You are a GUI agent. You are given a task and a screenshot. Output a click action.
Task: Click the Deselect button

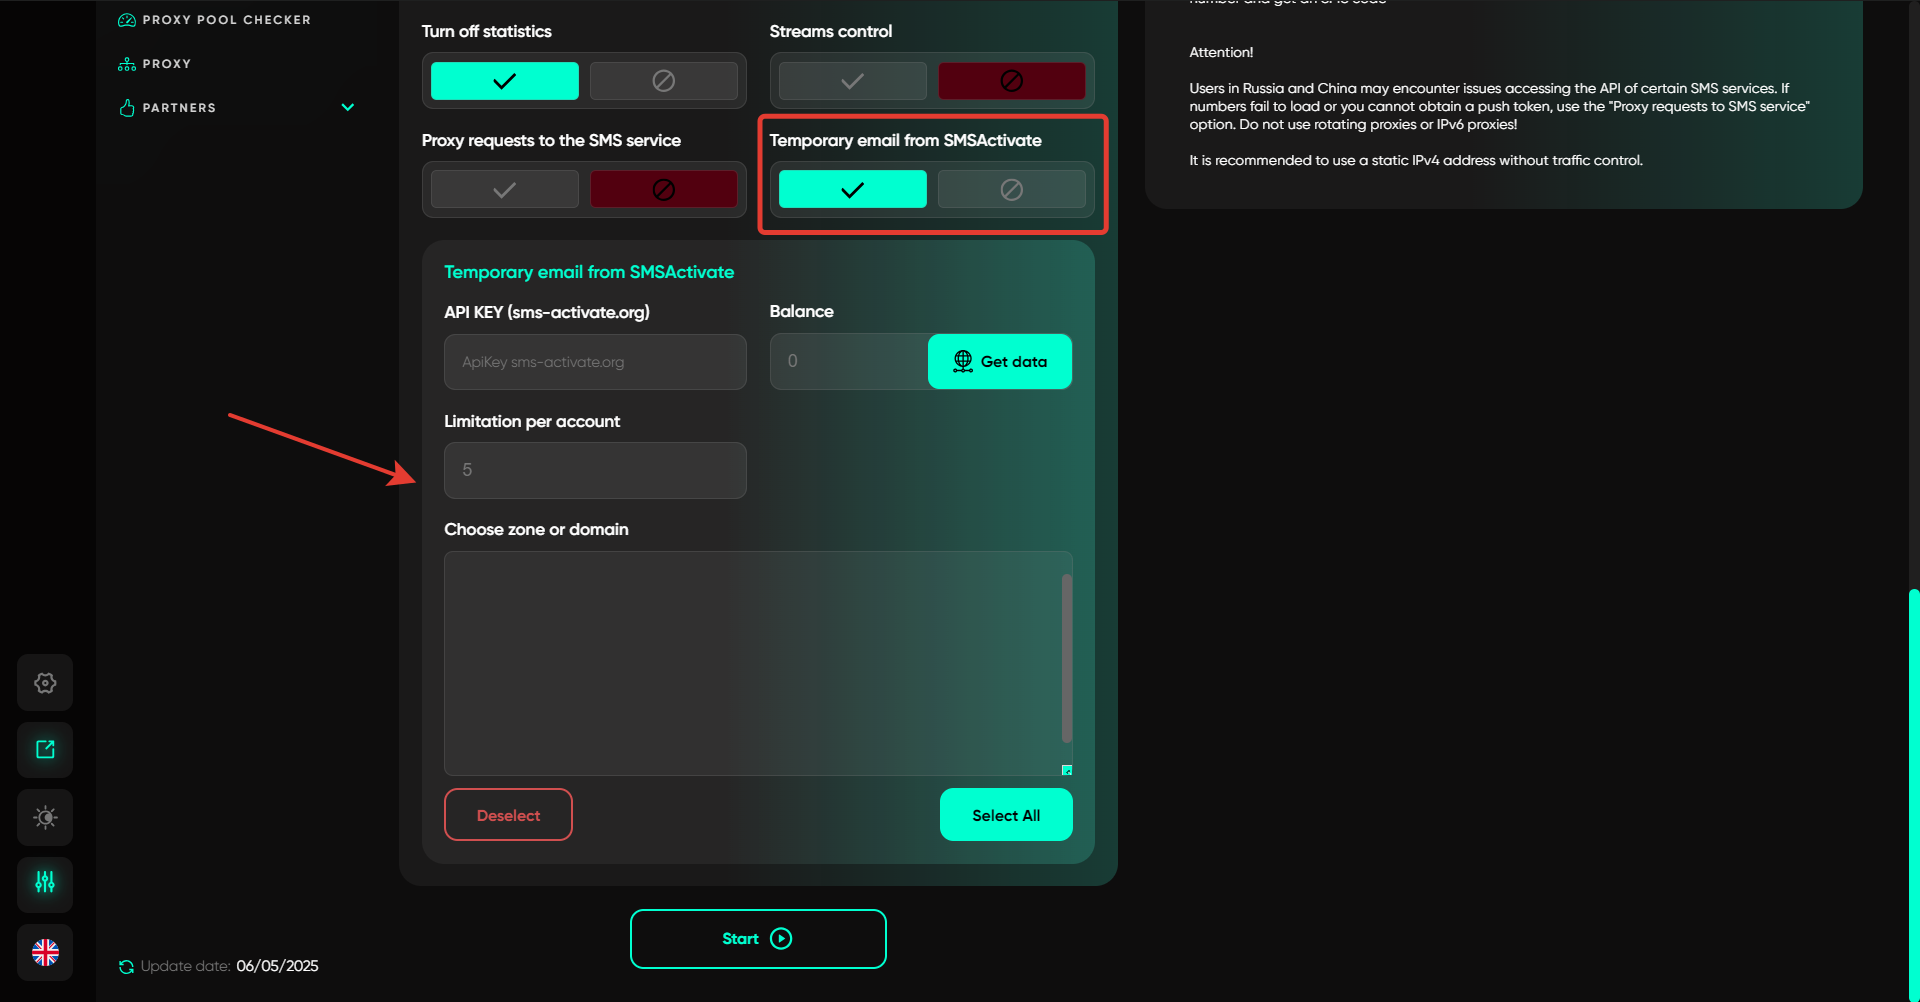pyautogui.click(x=508, y=815)
